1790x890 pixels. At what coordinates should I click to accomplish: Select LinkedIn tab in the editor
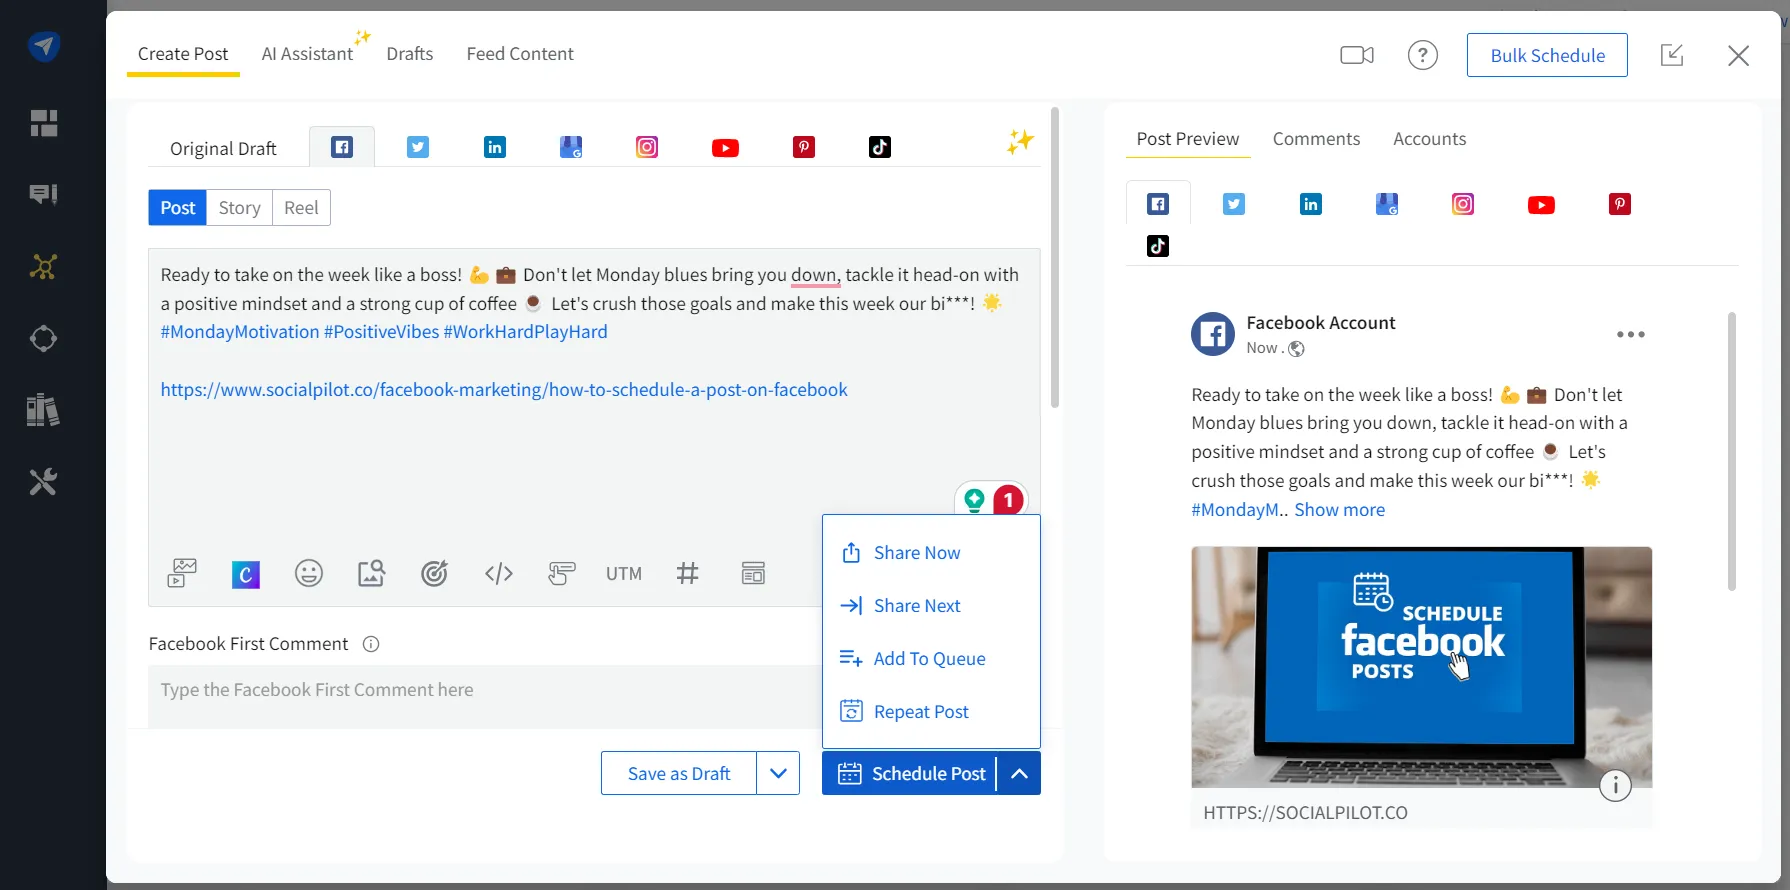click(x=495, y=147)
